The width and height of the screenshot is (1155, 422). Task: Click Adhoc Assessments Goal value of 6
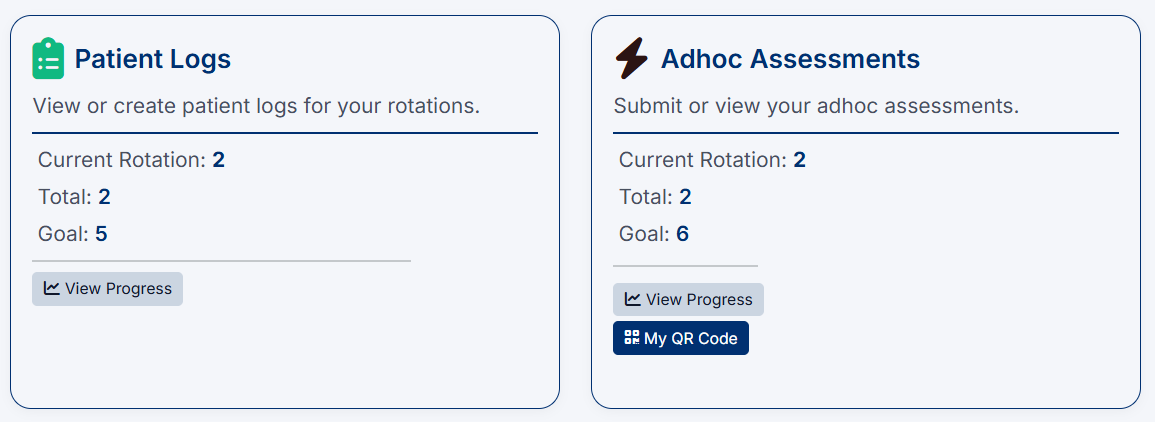(x=682, y=234)
